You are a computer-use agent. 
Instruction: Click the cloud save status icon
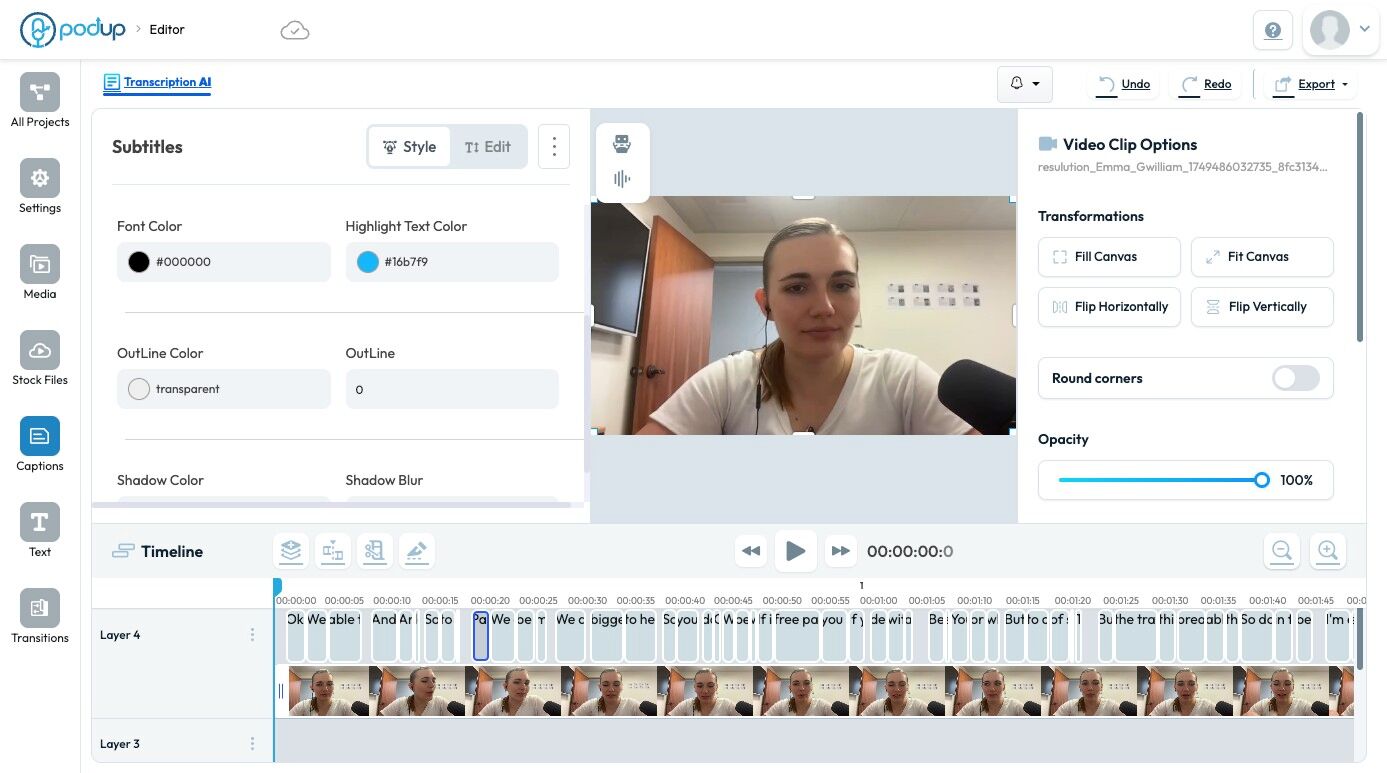295,31
